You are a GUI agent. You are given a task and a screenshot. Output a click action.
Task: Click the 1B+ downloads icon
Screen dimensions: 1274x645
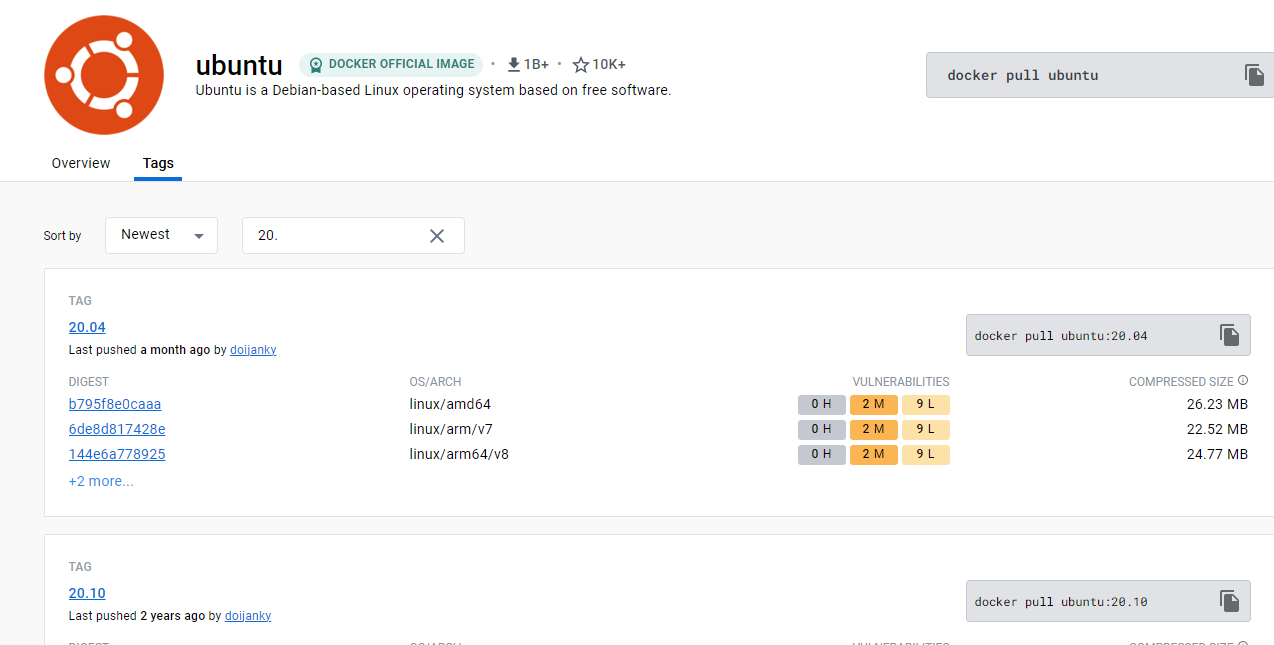click(514, 65)
